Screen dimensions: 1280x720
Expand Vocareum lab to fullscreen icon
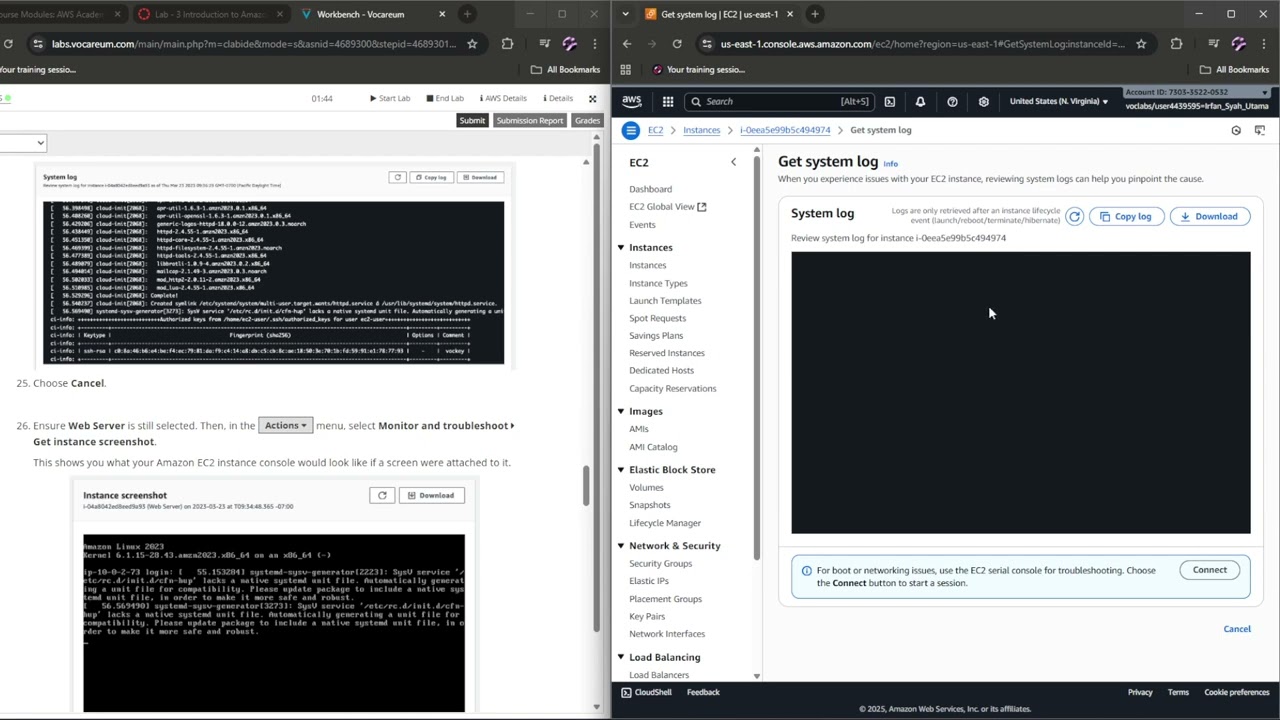tap(592, 98)
